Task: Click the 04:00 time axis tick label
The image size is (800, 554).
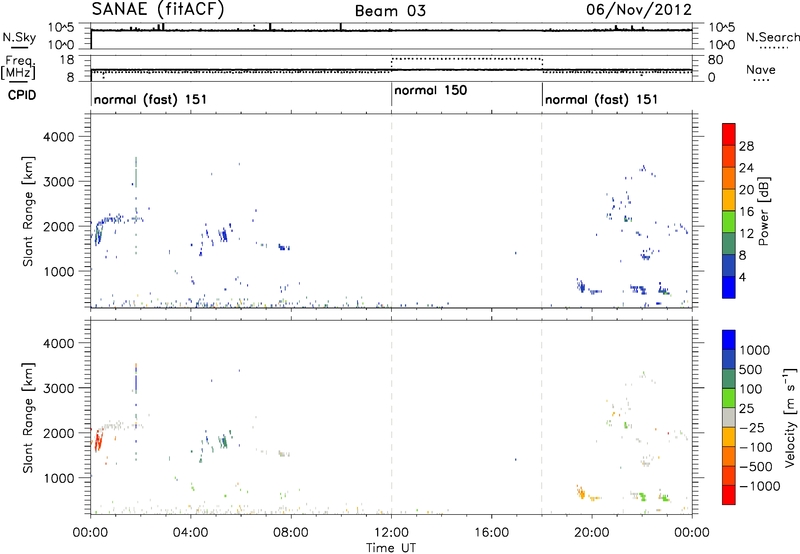Action: [x=190, y=533]
